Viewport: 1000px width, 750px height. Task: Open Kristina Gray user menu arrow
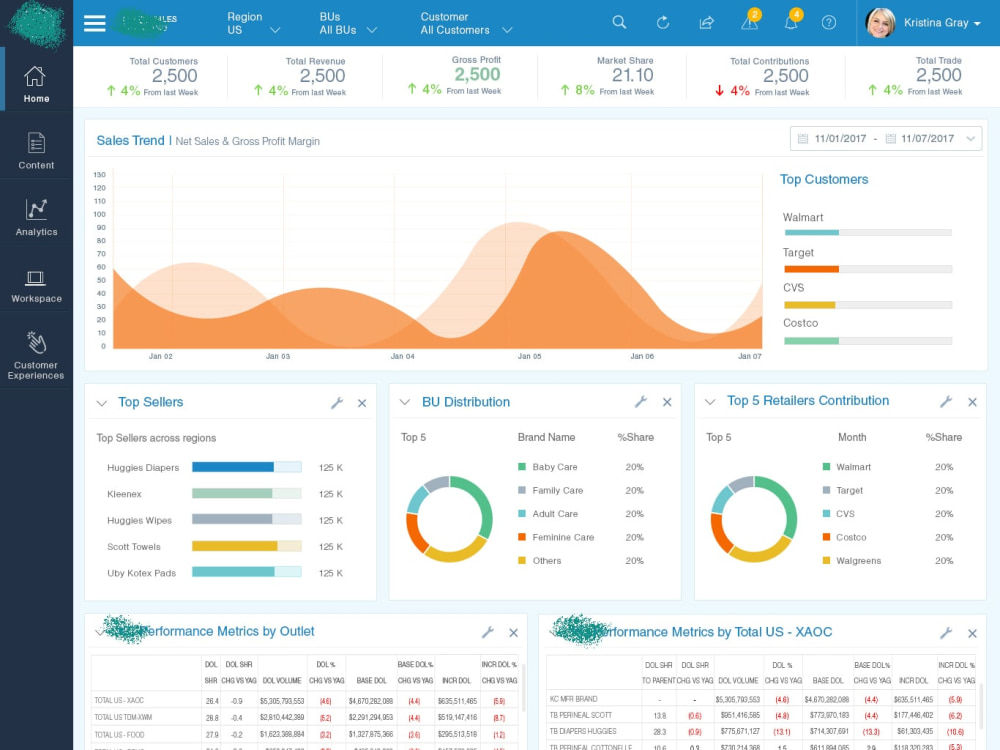coord(977,24)
